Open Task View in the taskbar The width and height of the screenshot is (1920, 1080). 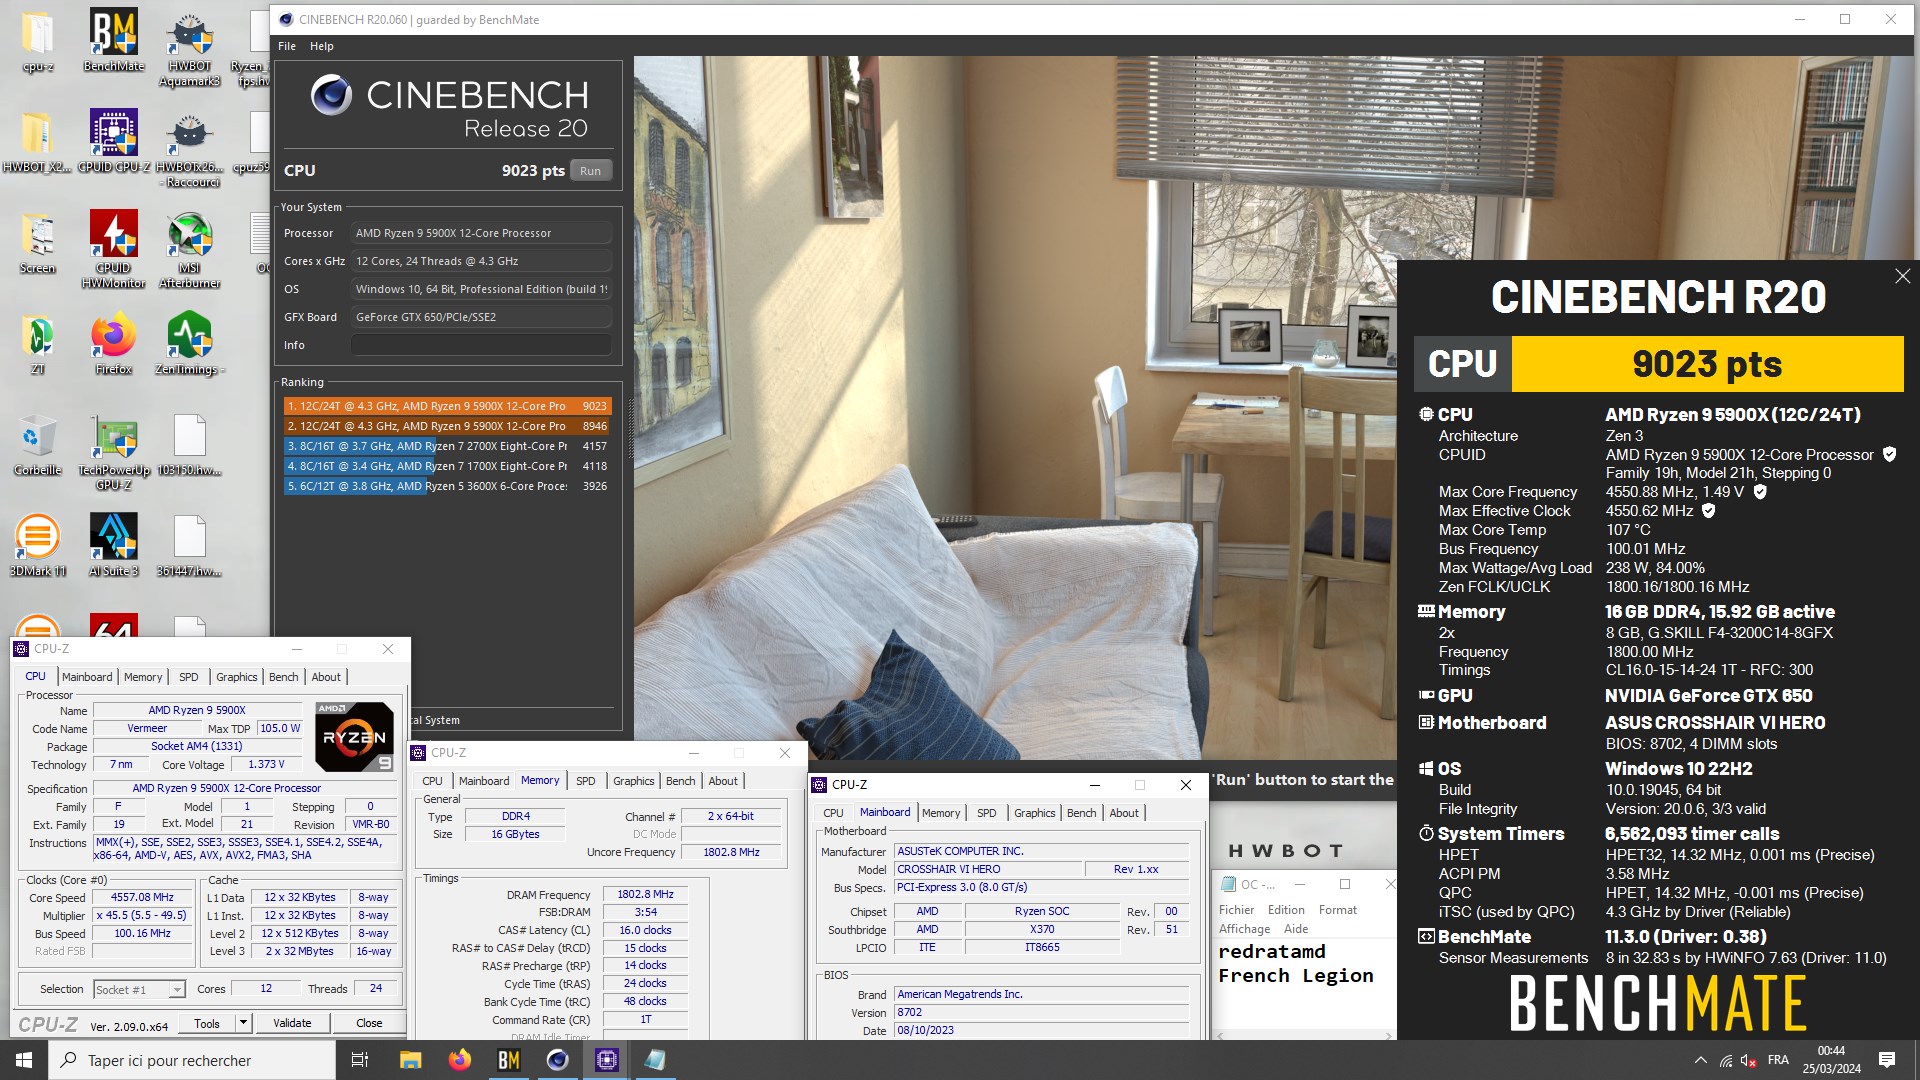click(360, 1060)
